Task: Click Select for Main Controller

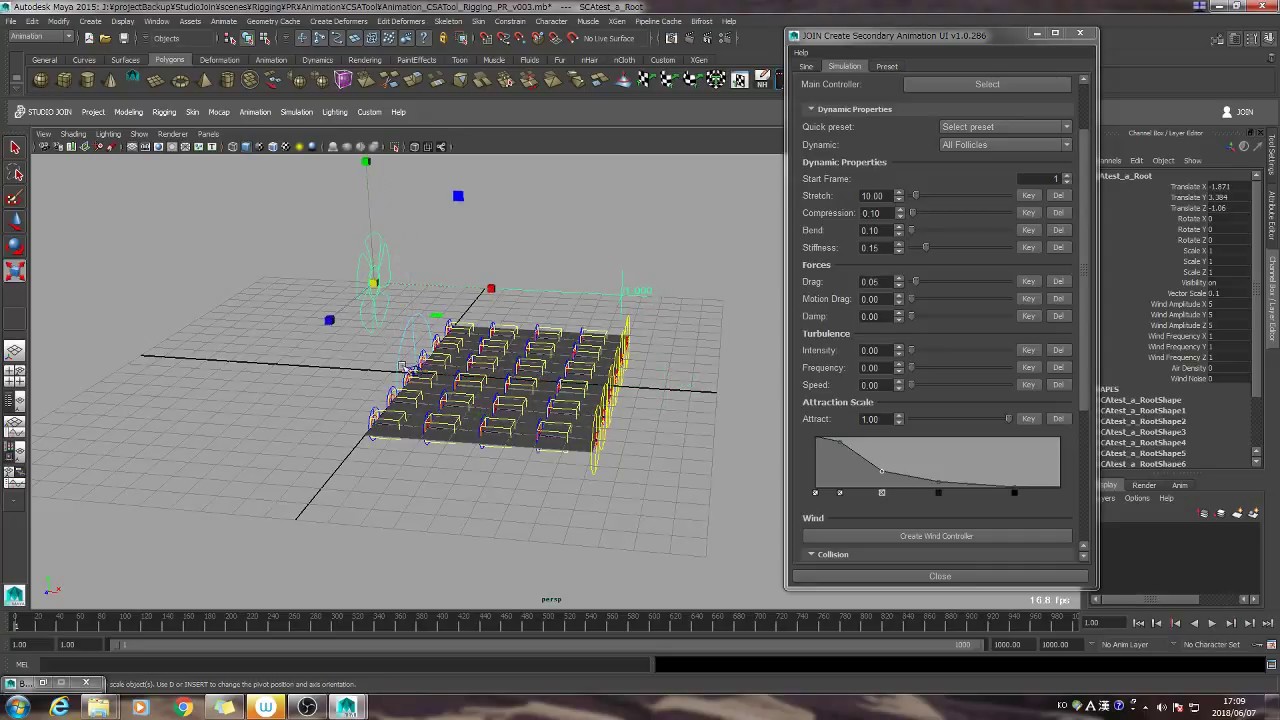Action: [x=987, y=84]
